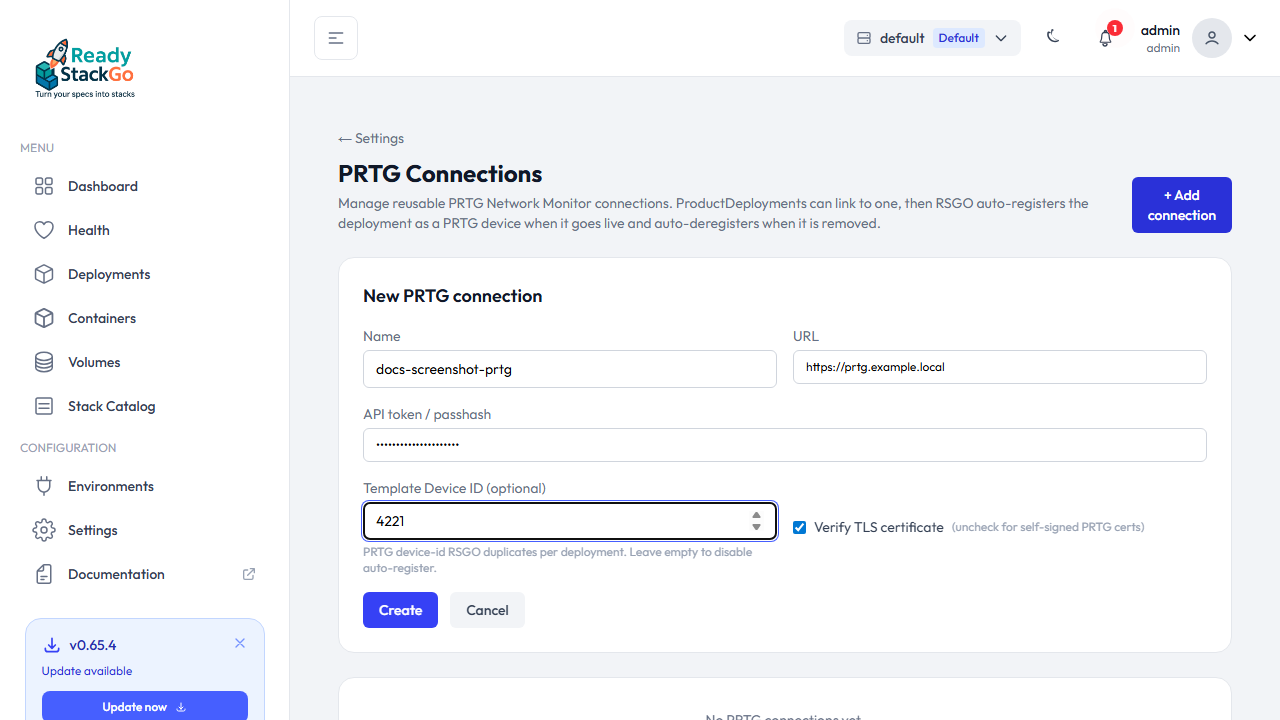
Task: Click the download icon beside v0.65.4
Action: click(52, 645)
